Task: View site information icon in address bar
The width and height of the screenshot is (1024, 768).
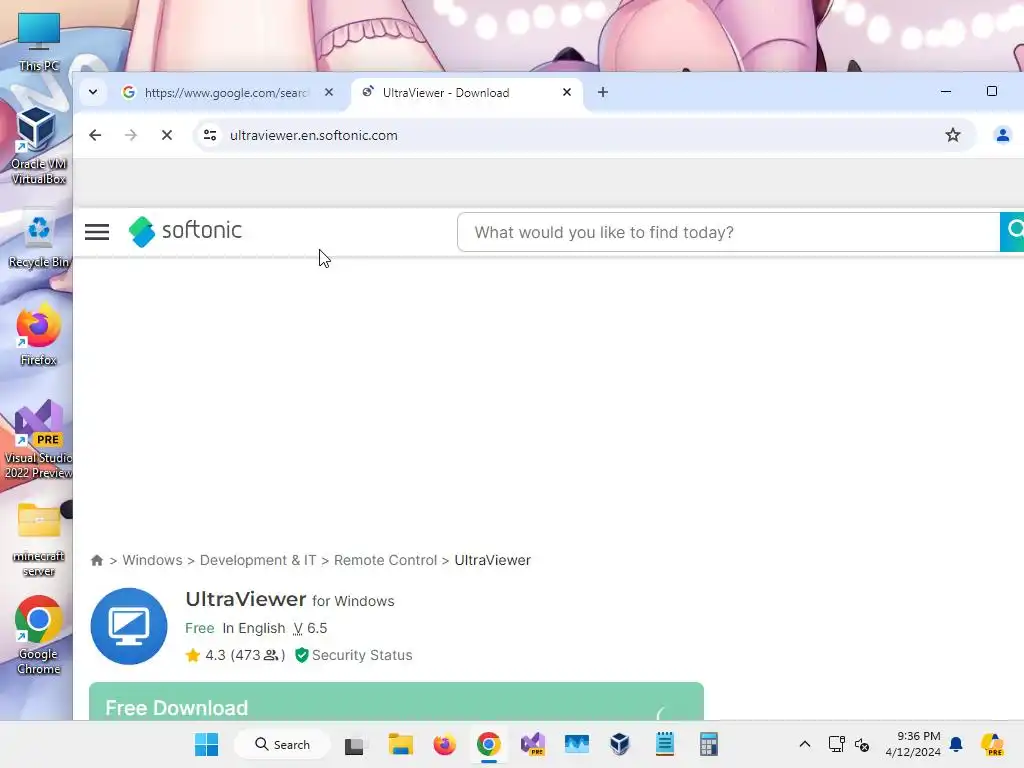Action: coord(210,135)
